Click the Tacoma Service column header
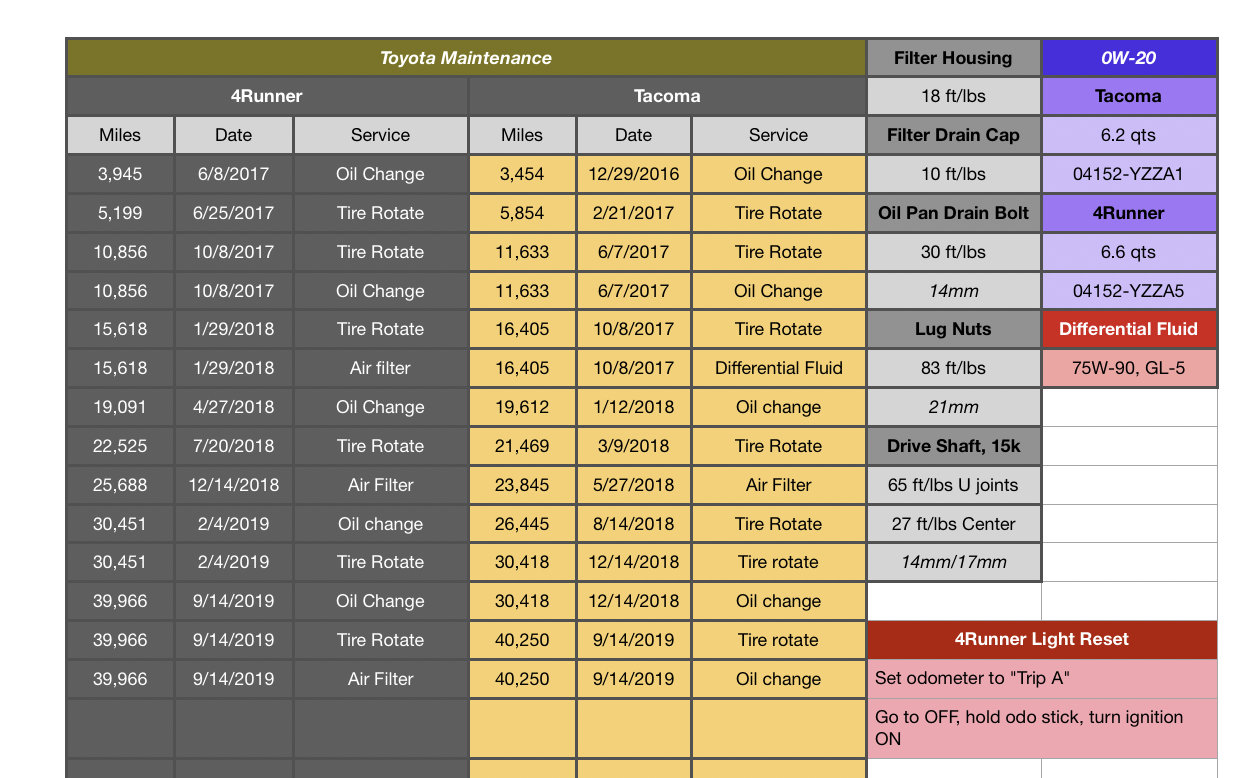 pyautogui.click(x=779, y=135)
